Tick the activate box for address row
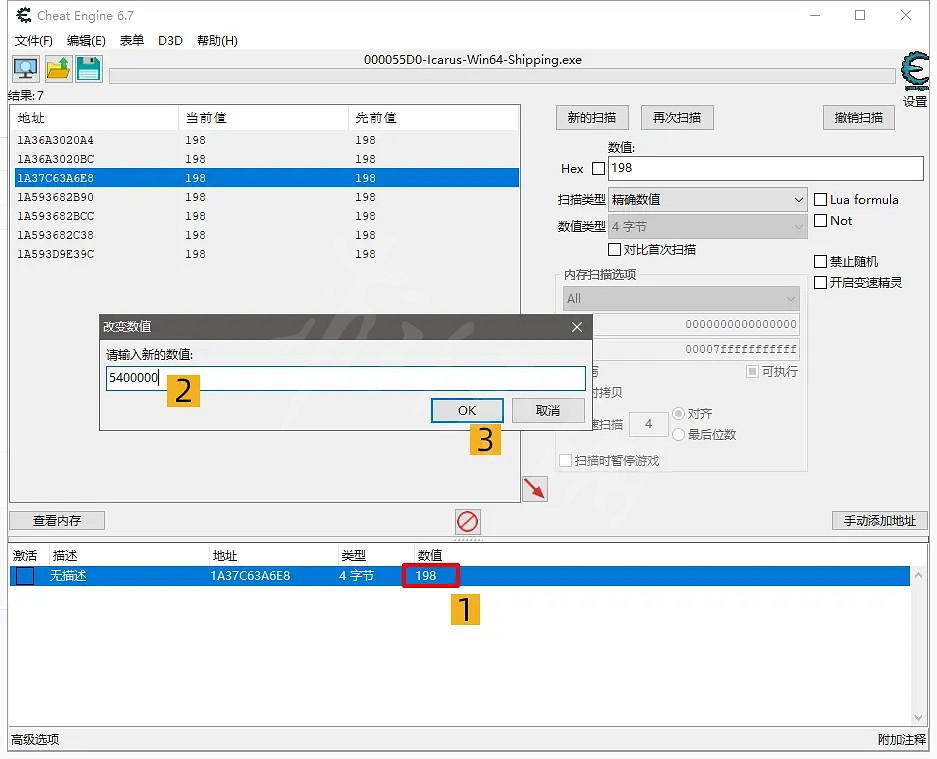 tap(25, 576)
